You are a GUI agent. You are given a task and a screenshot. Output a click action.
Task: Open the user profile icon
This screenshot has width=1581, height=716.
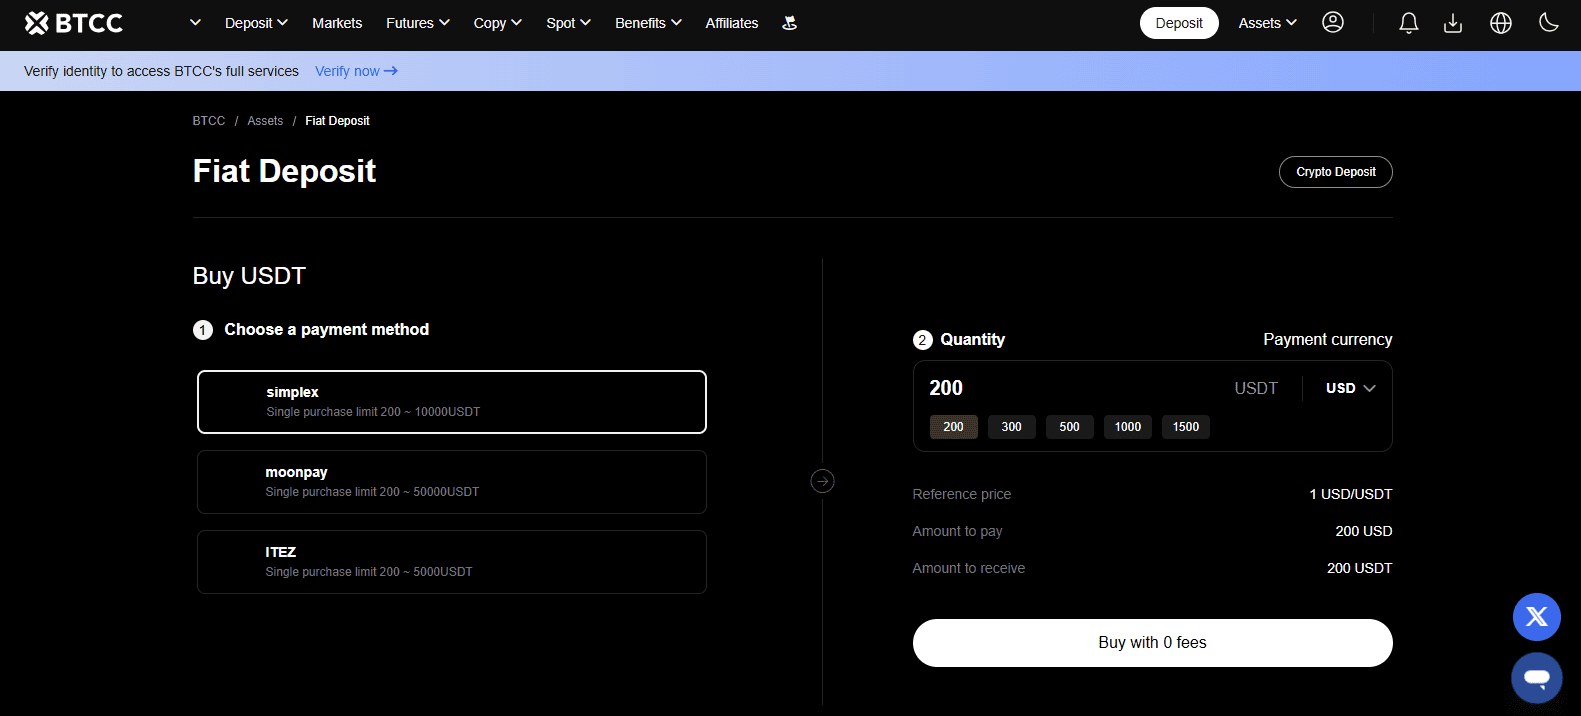click(1333, 22)
